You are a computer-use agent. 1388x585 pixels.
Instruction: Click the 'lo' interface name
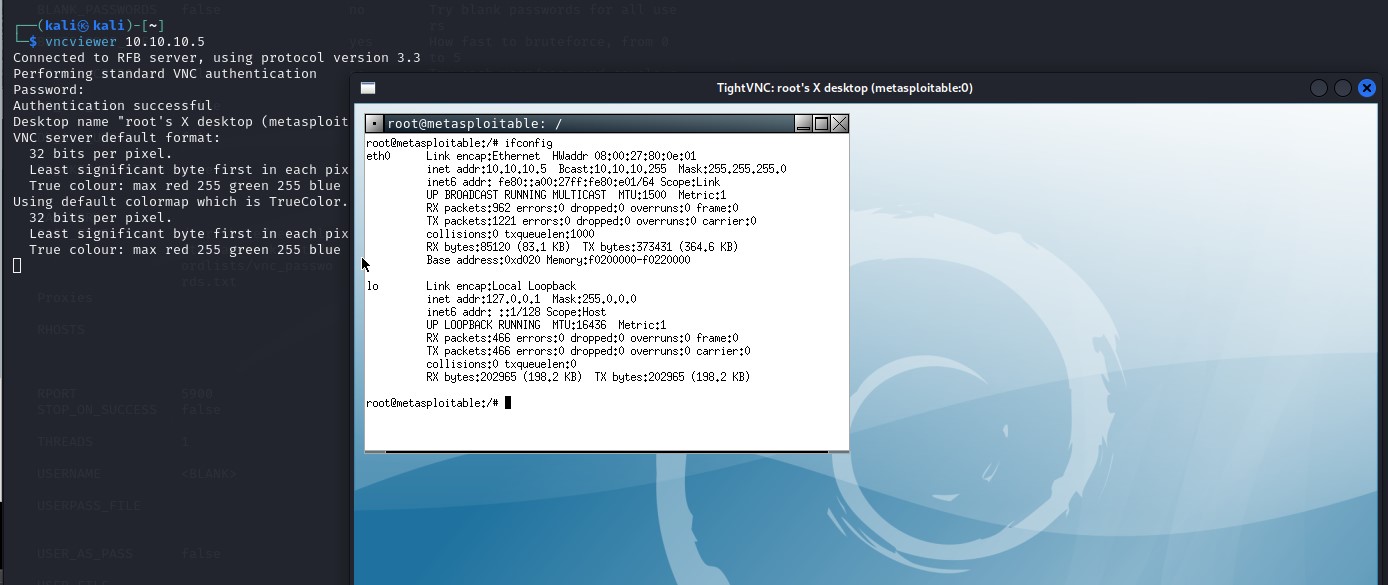(x=372, y=286)
